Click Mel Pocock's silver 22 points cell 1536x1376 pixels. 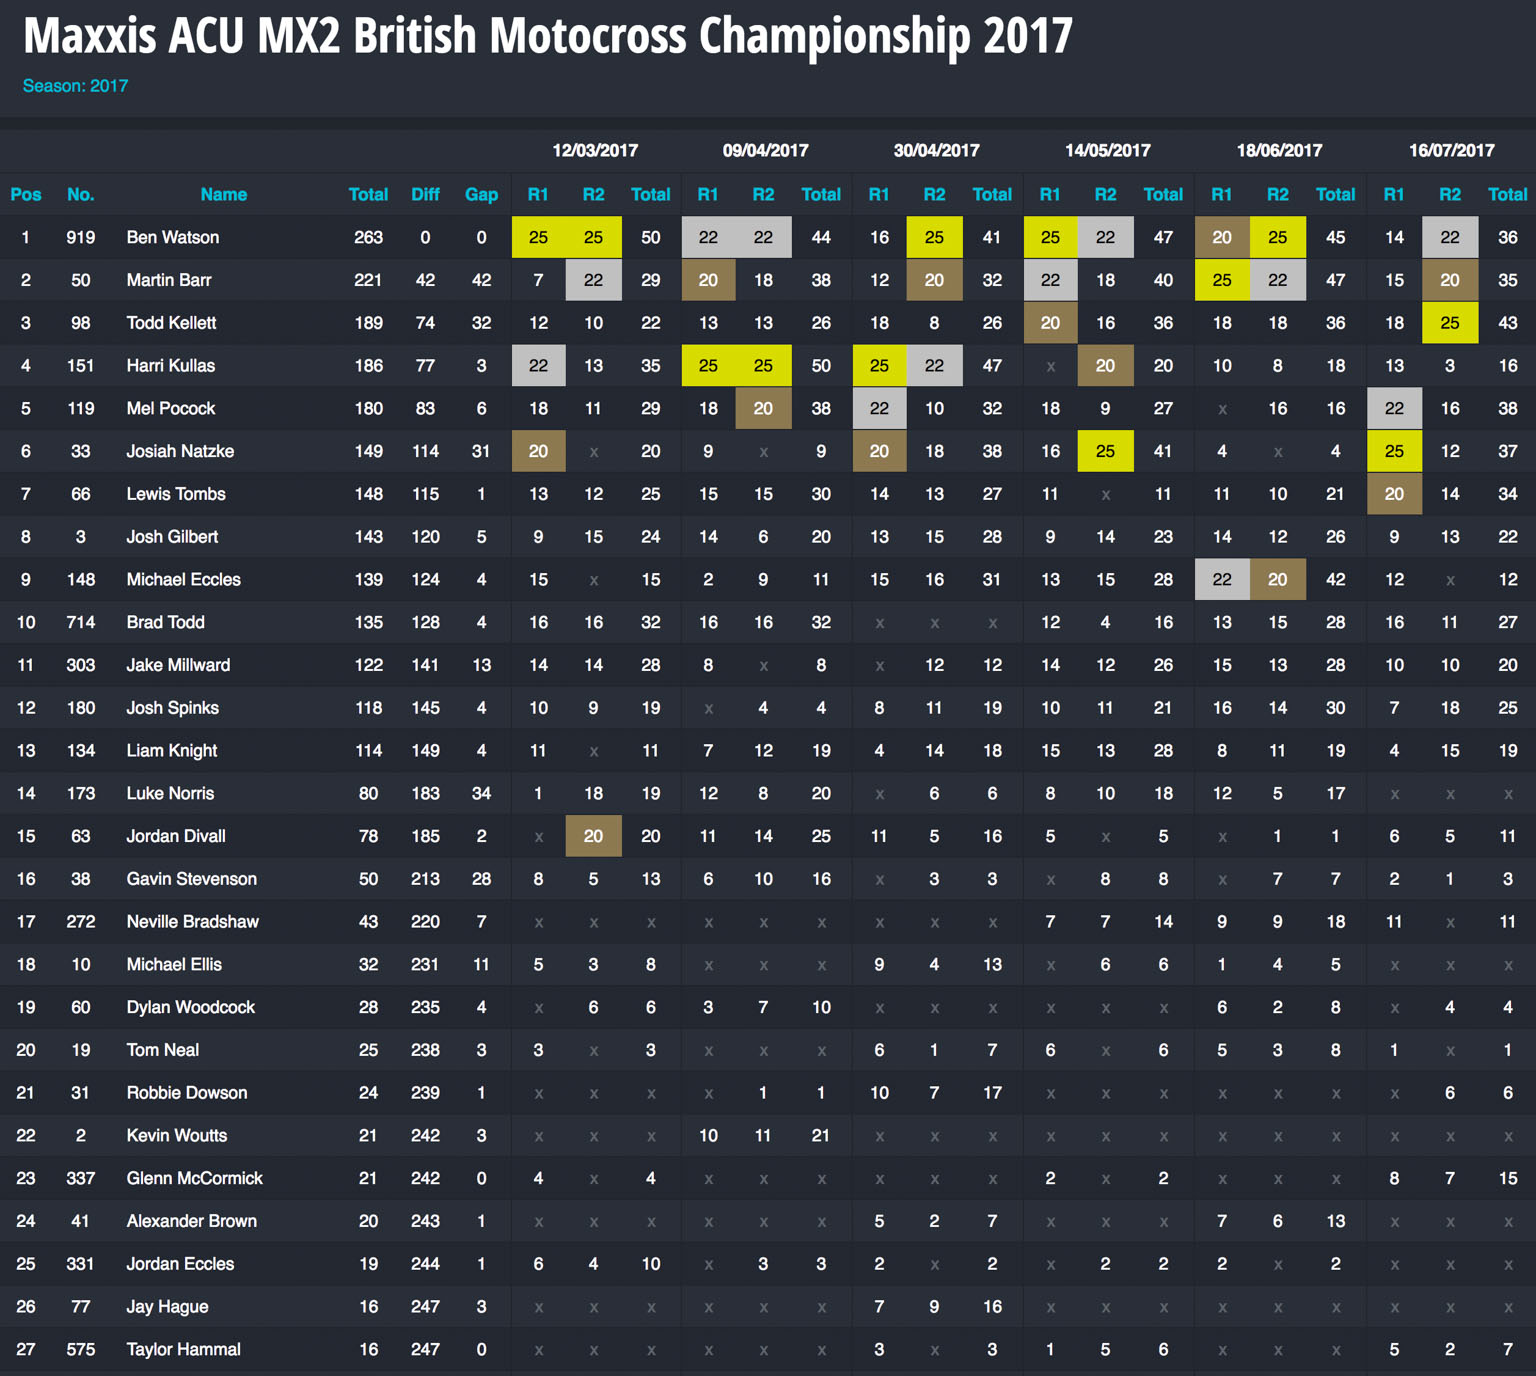click(879, 408)
